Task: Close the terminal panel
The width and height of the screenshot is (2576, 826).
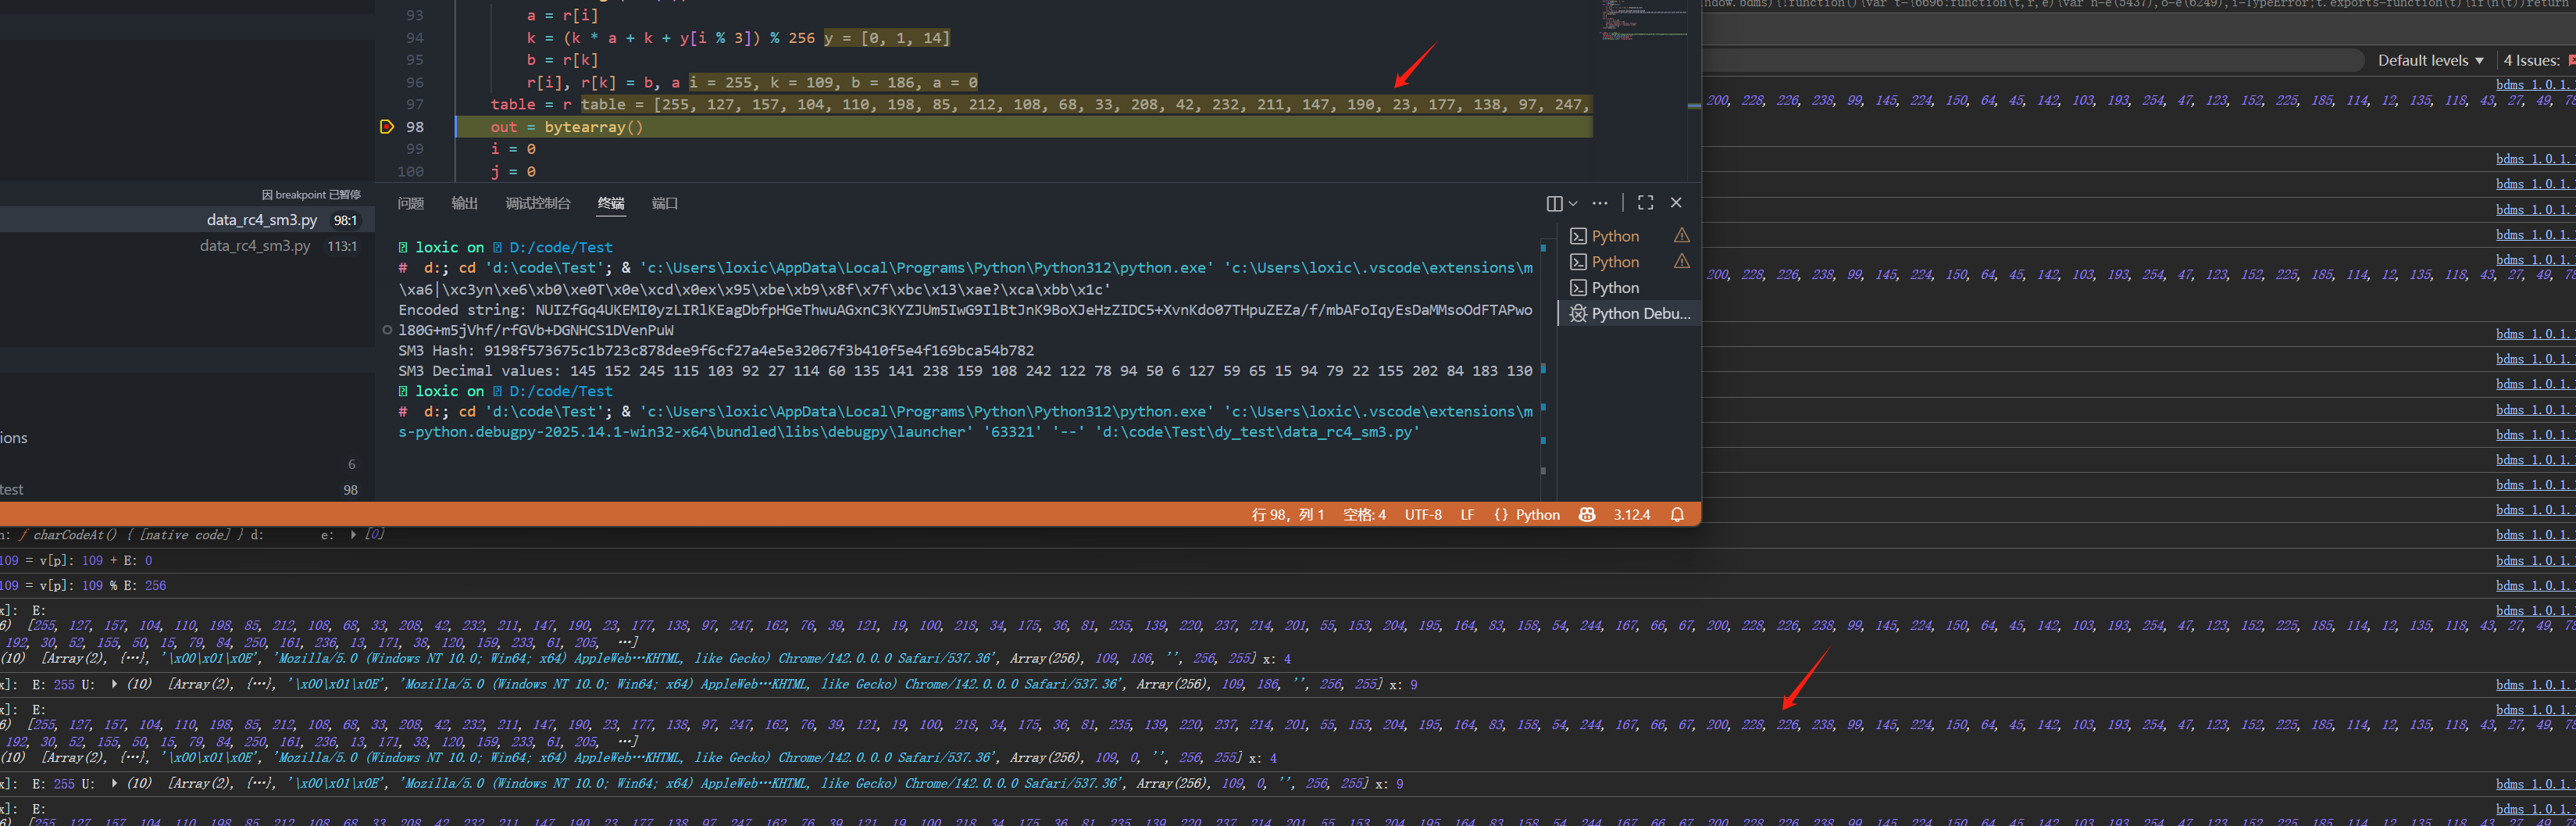Action: pyautogui.click(x=1676, y=203)
